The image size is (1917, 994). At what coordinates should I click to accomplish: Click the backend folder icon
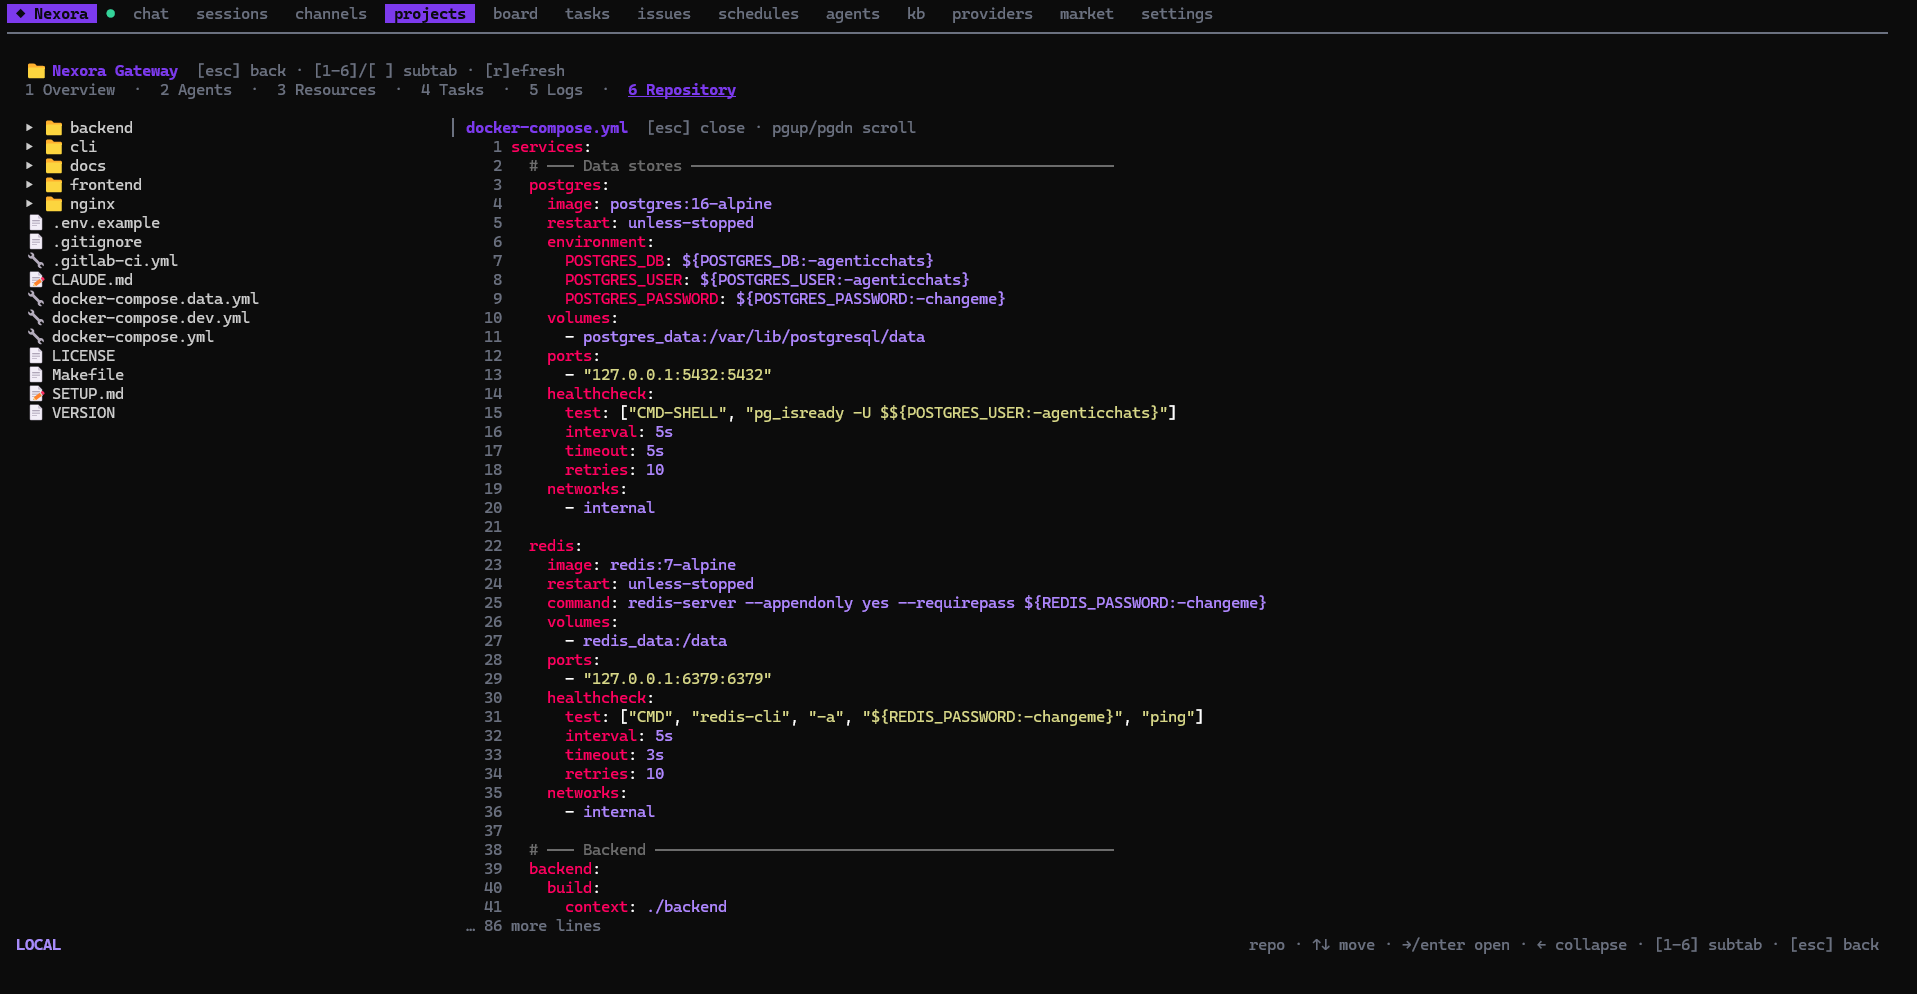point(54,128)
